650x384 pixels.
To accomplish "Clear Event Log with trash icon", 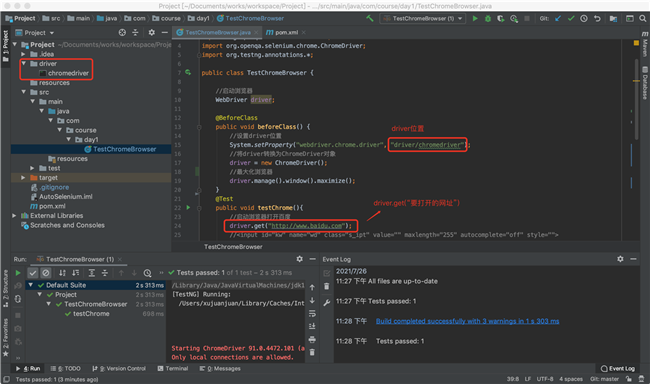I will tap(327, 287).
